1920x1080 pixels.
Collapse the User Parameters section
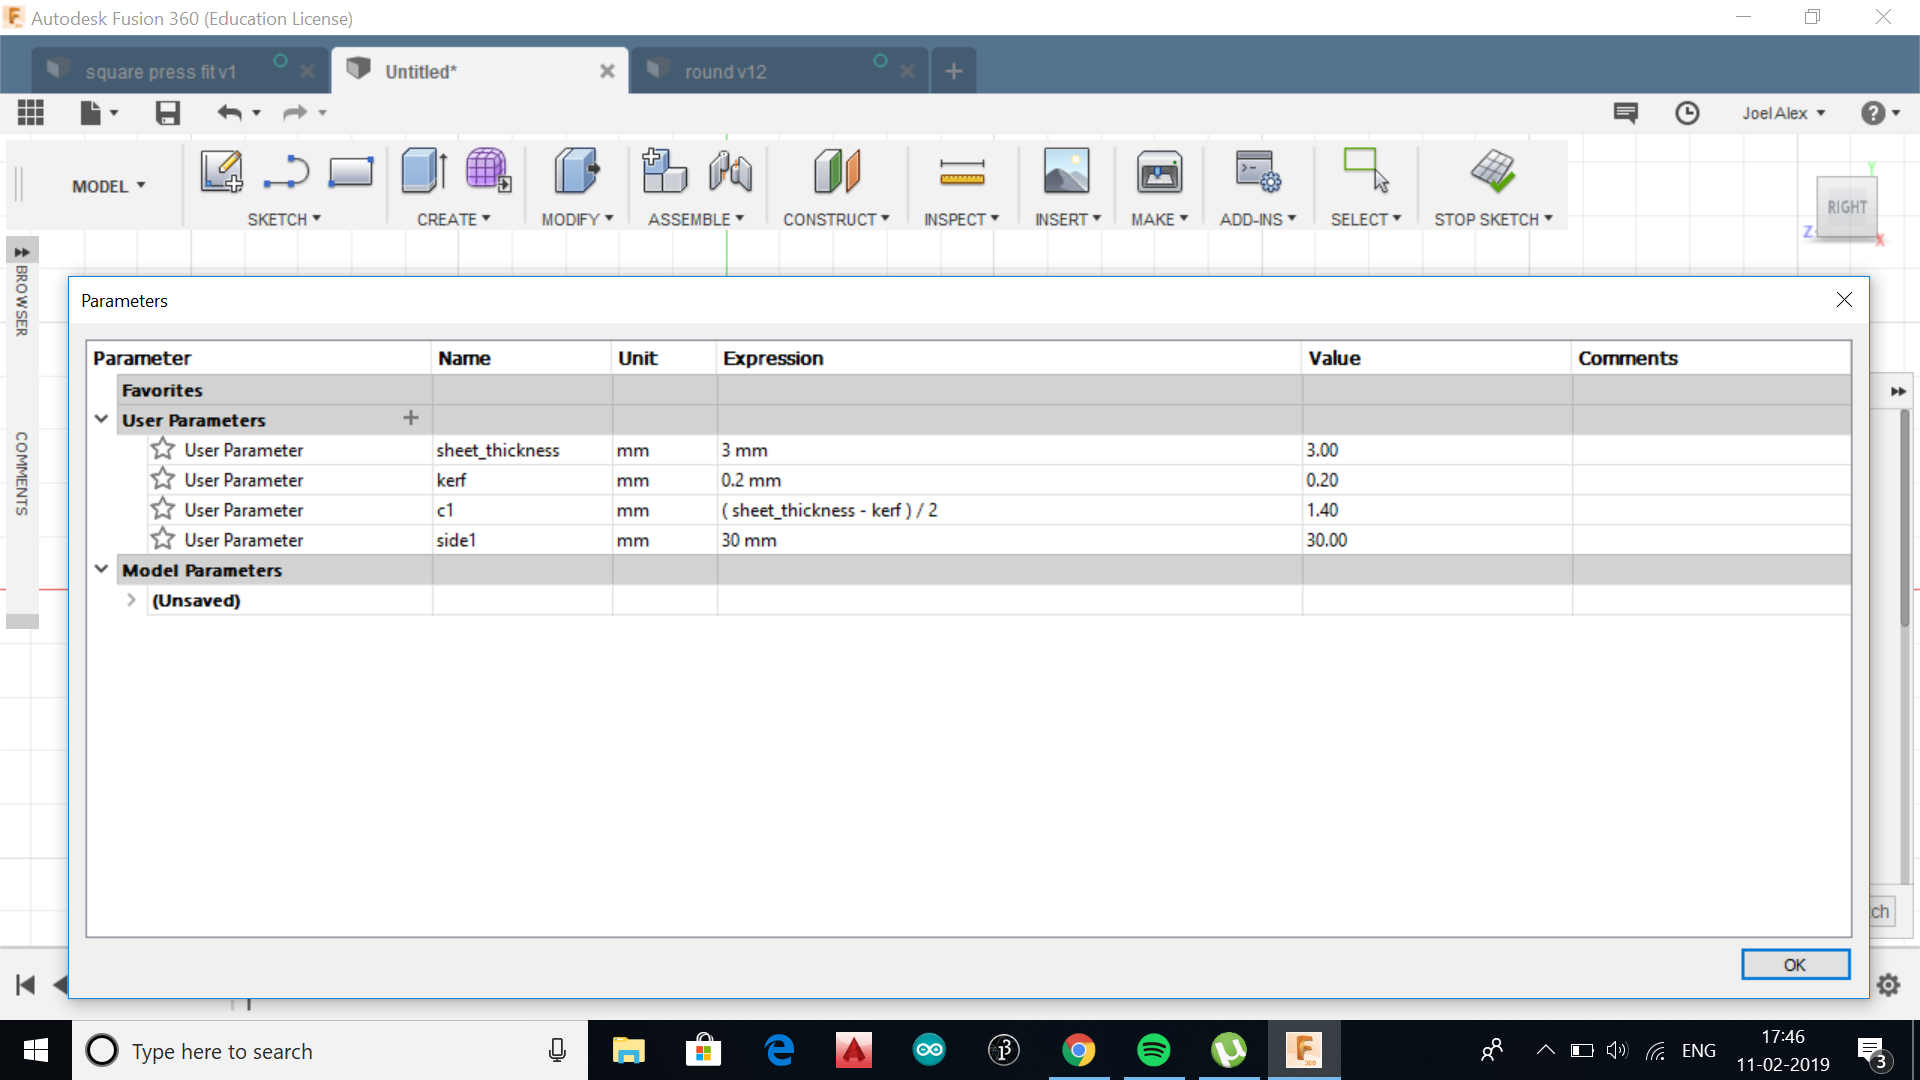(x=101, y=419)
